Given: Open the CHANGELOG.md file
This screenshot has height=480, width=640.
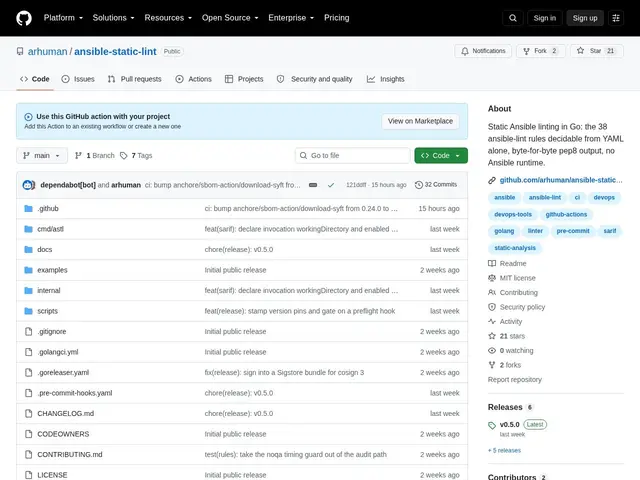Looking at the screenshot, I should (65, 413).
